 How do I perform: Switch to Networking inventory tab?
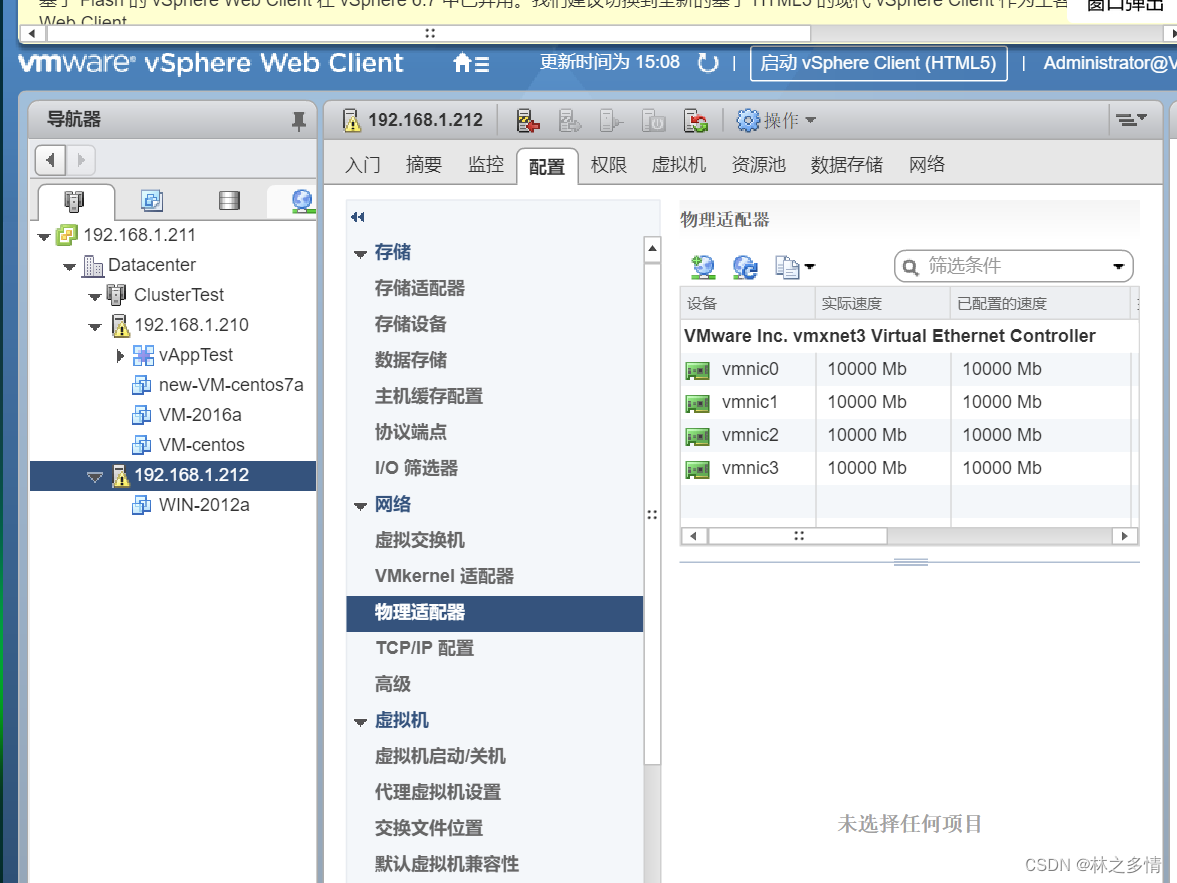pos(302,200)
